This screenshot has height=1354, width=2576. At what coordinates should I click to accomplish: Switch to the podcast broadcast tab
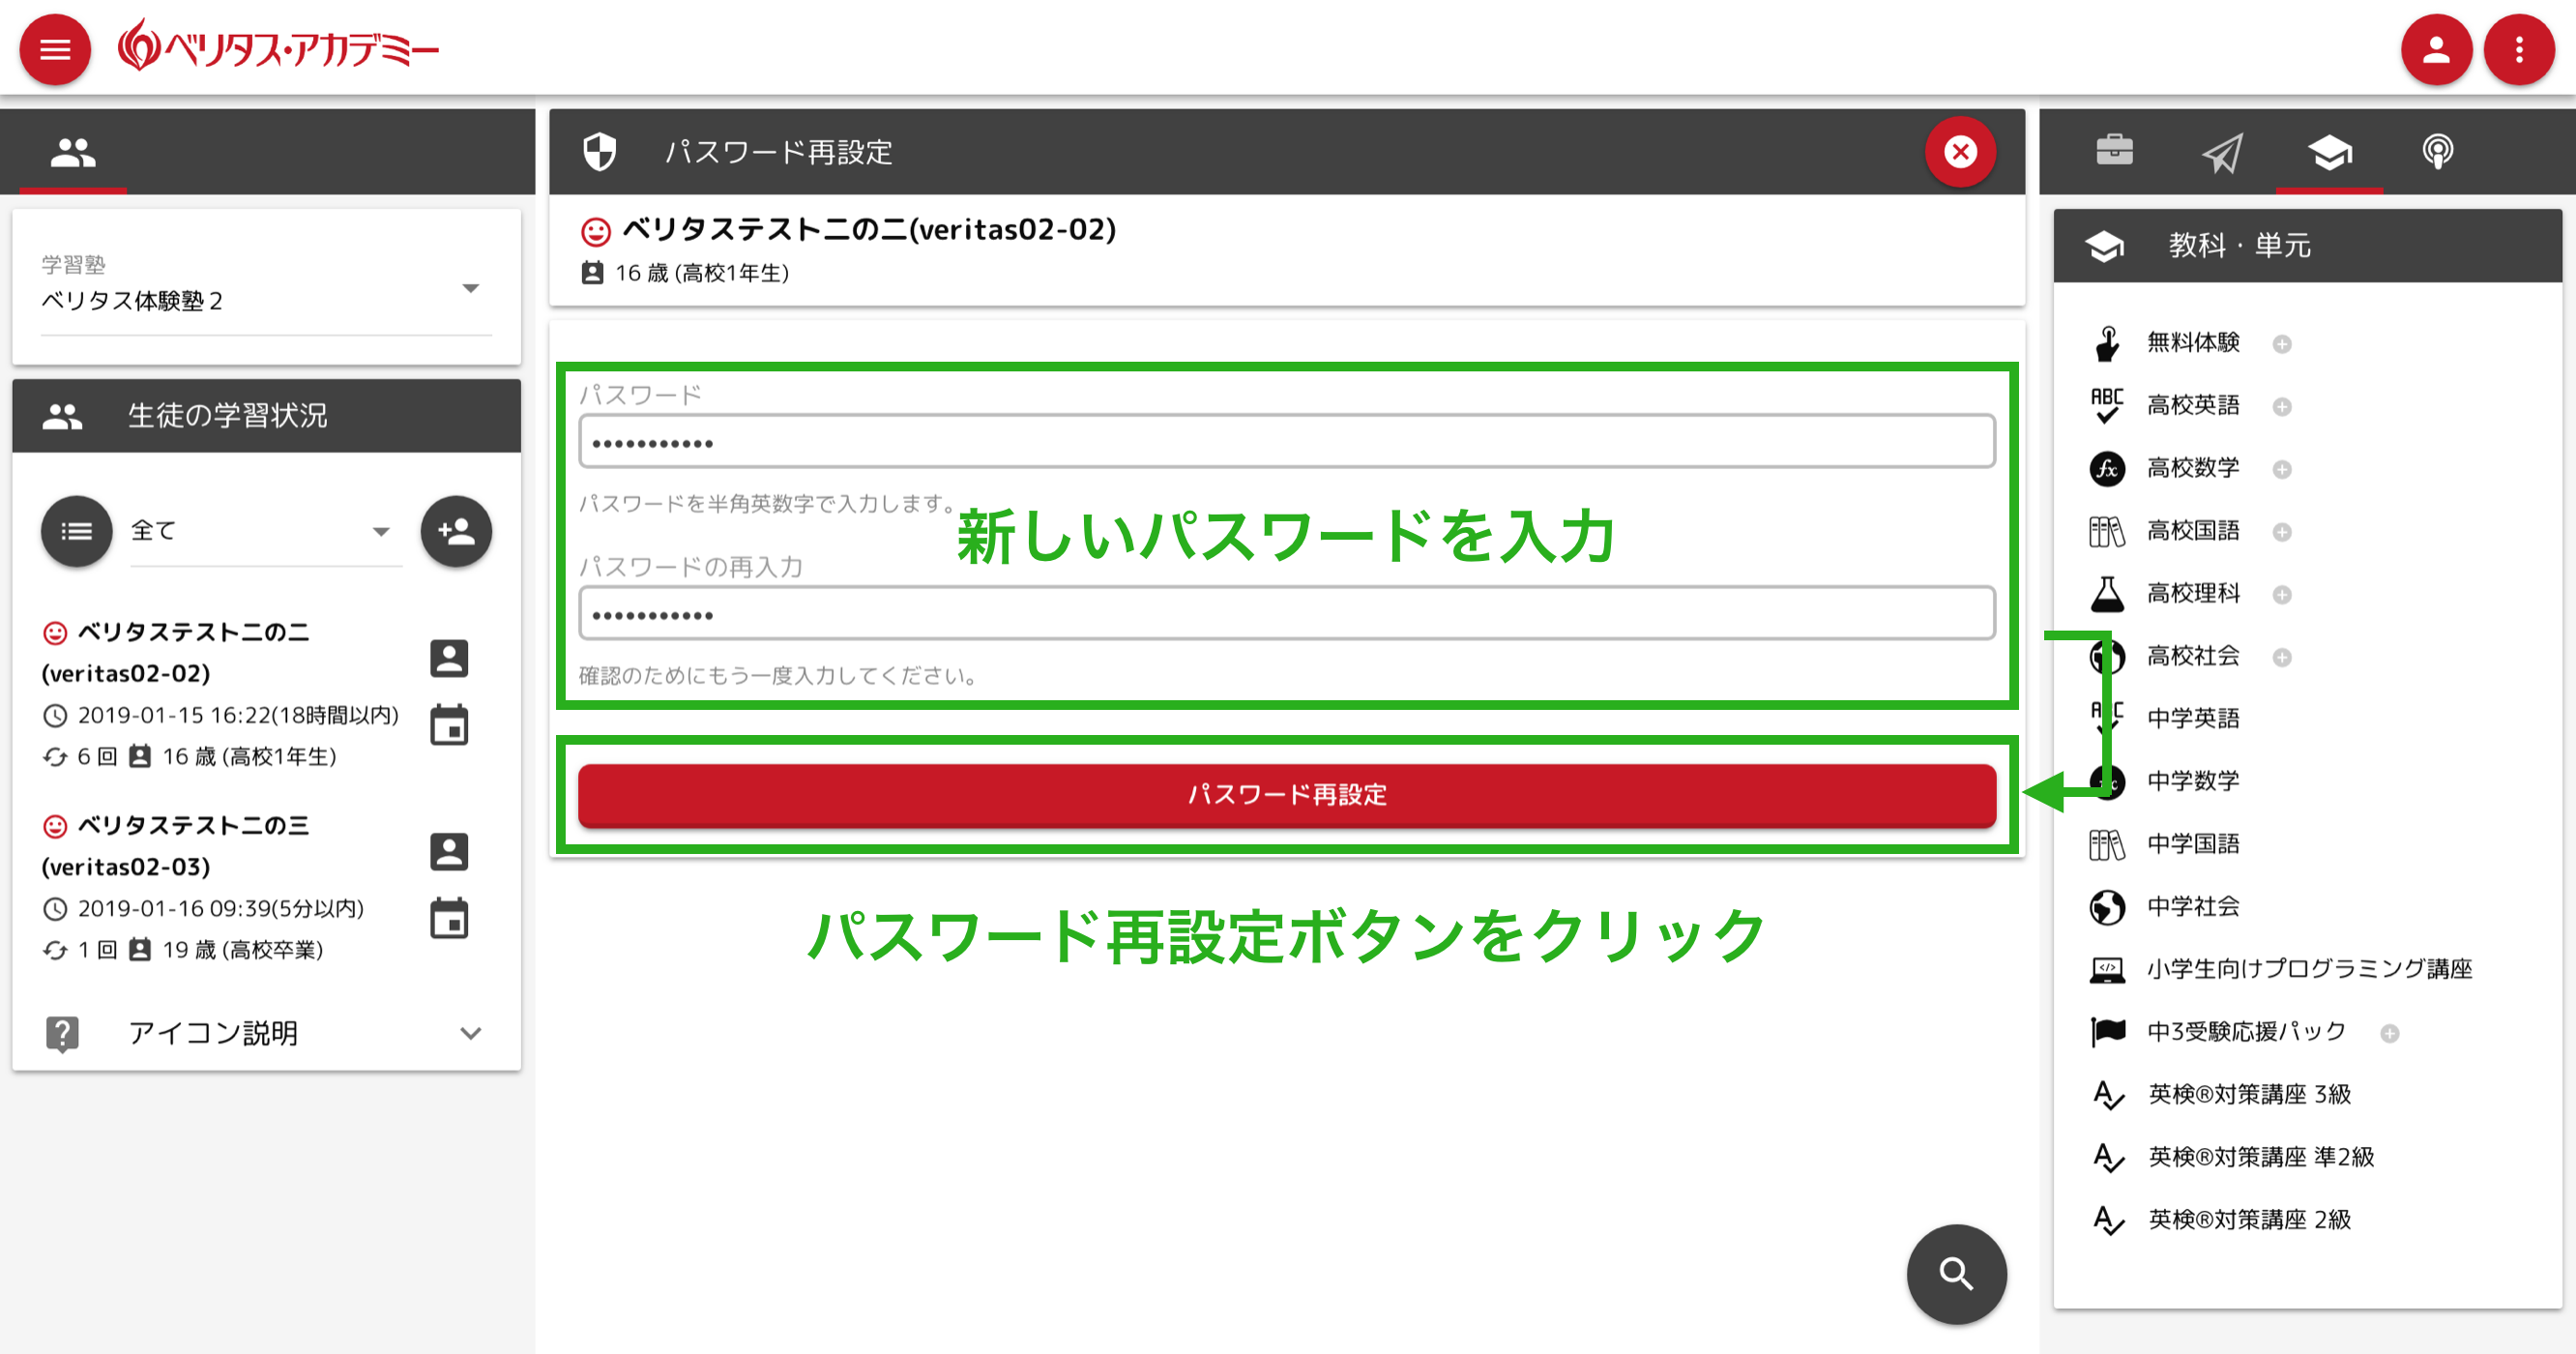point(2437,152)
